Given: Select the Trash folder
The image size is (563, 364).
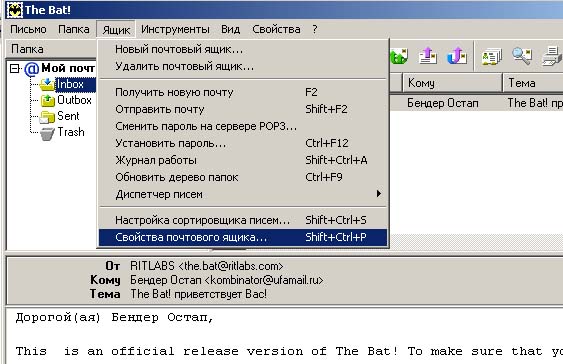Looking at the screenshot, I should [x=71, y=132].
